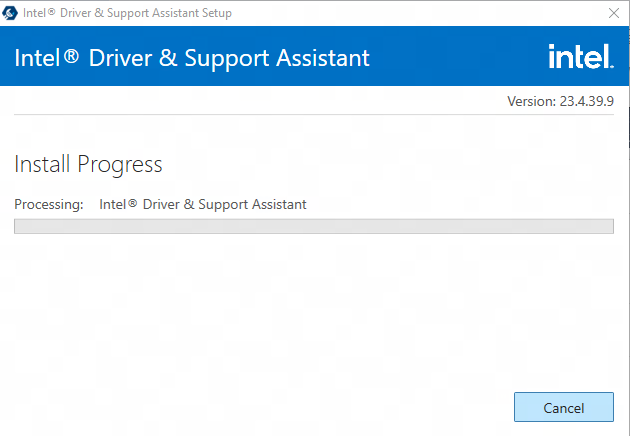The image size is (630, 436).
Task: Close the Setup window
Action: coord(614,13)
